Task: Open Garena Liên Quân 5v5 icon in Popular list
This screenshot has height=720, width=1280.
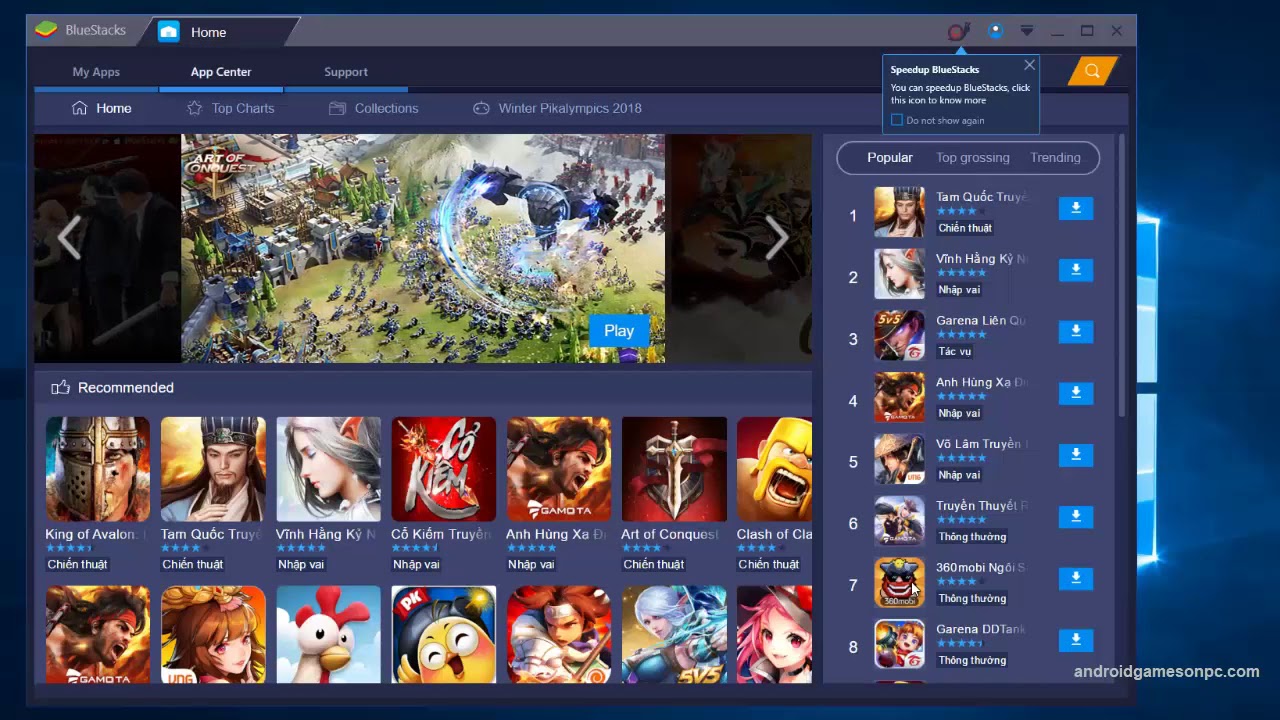Action: click(899, 335)
